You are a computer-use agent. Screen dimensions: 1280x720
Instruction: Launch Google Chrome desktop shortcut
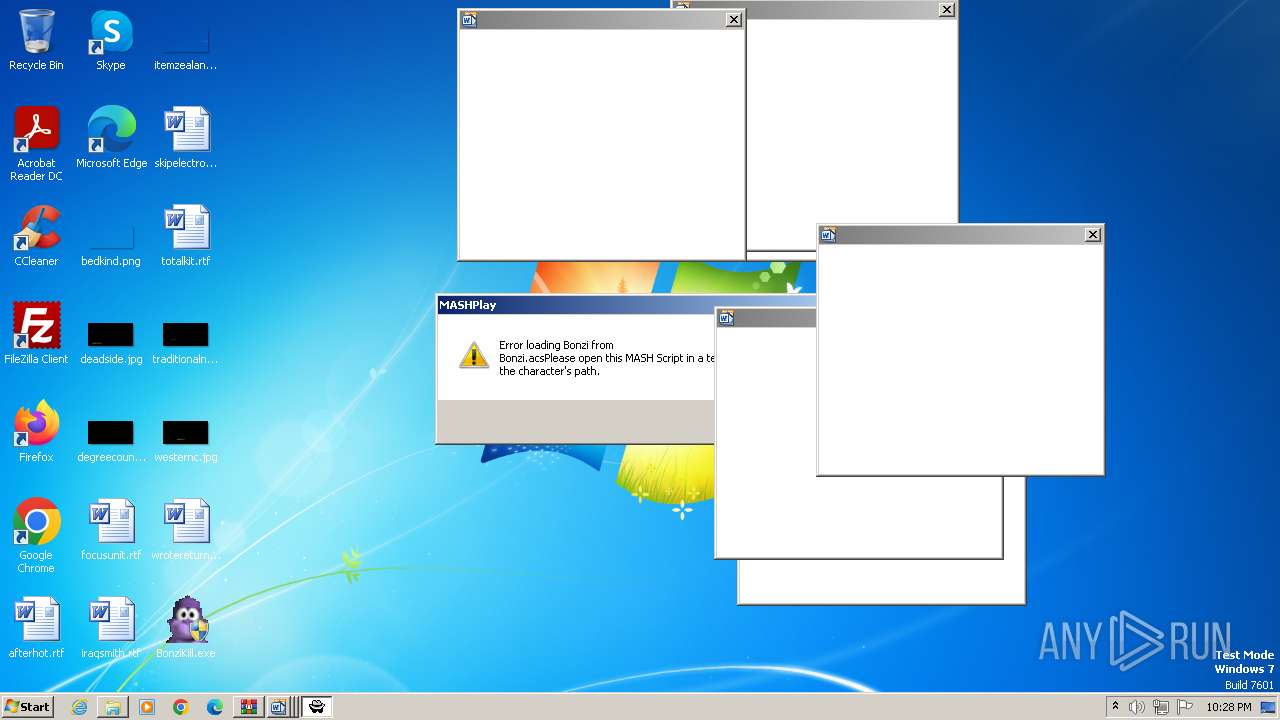(36, 536)
